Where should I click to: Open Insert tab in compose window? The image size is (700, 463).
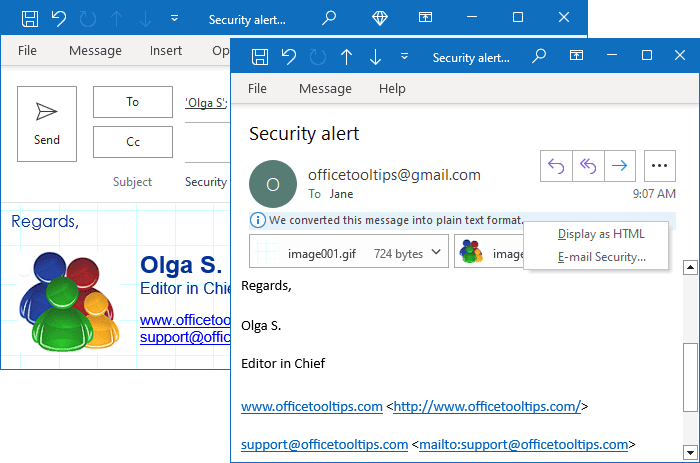tap(166, 50)
